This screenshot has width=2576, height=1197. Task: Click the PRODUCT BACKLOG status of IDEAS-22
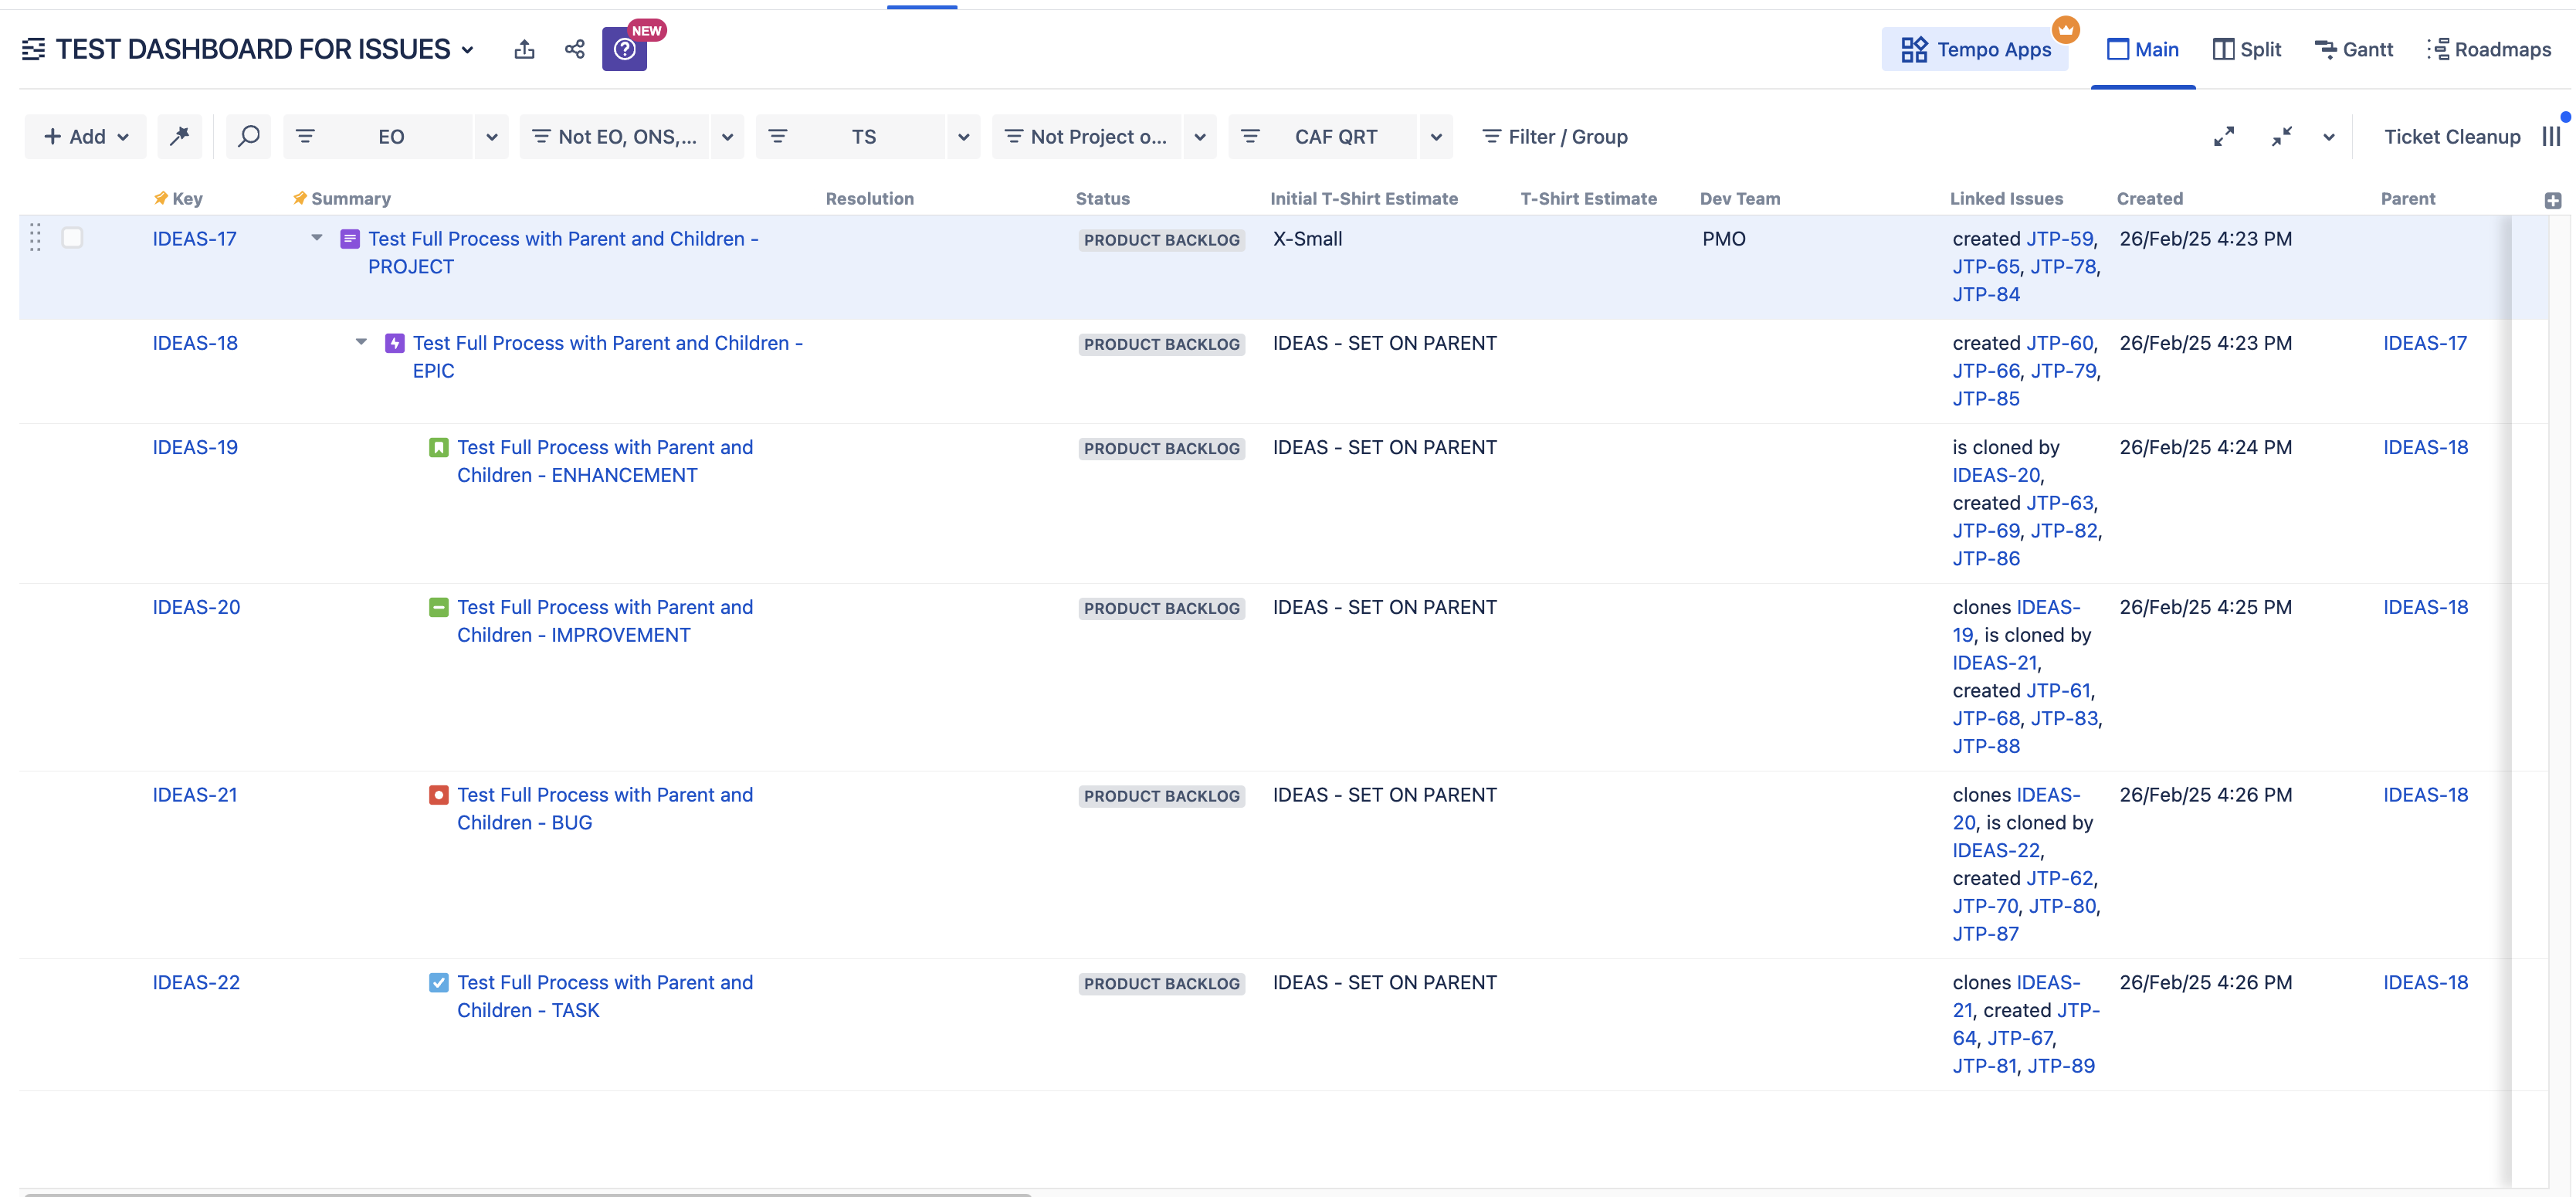pos(1161,983)
